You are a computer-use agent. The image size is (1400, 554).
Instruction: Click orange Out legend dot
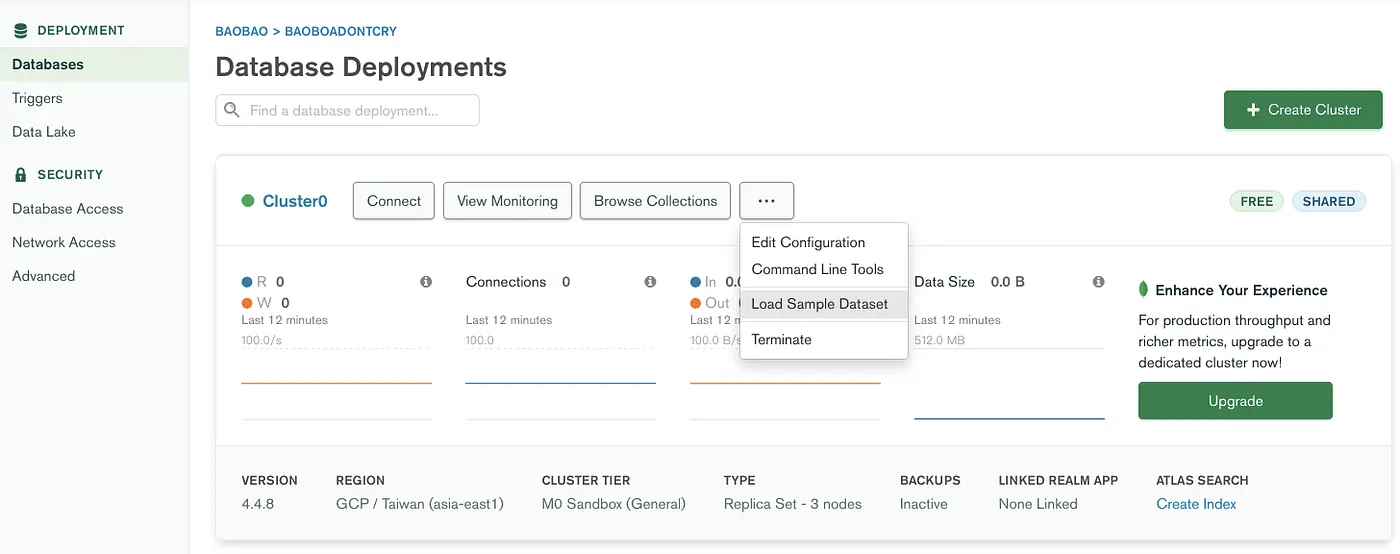click(x=695, y=303)
